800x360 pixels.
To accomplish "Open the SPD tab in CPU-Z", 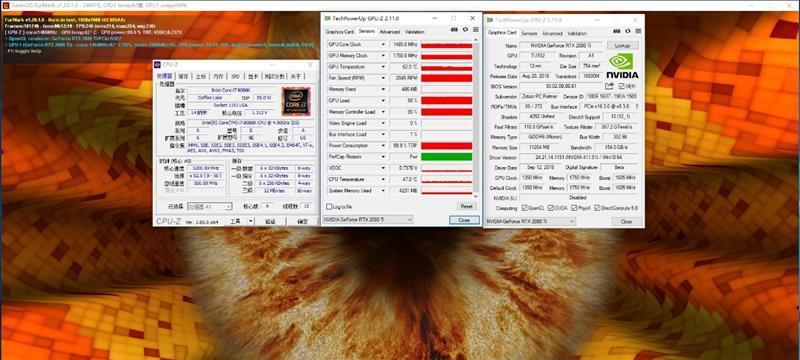I will pos(235,76).
